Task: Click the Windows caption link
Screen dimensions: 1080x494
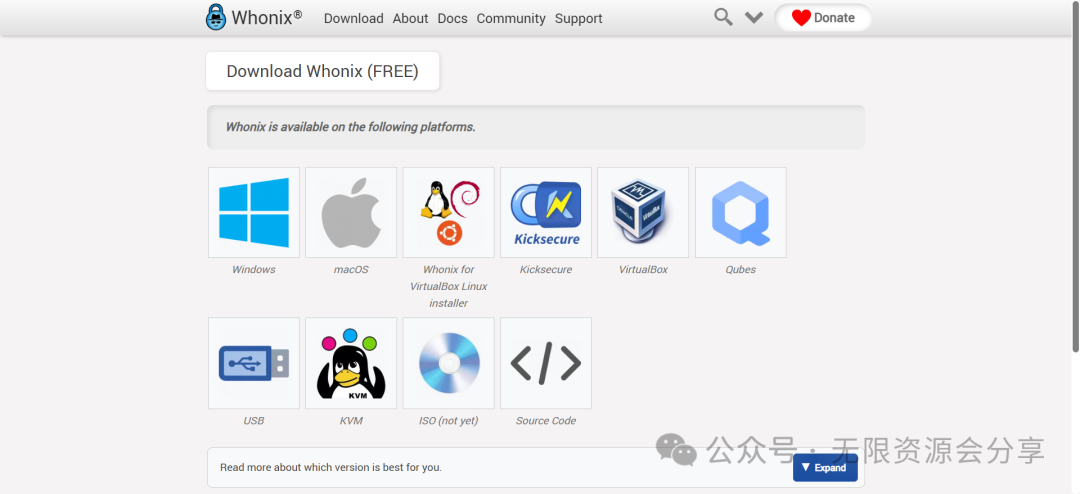Action: click(253, 269)
